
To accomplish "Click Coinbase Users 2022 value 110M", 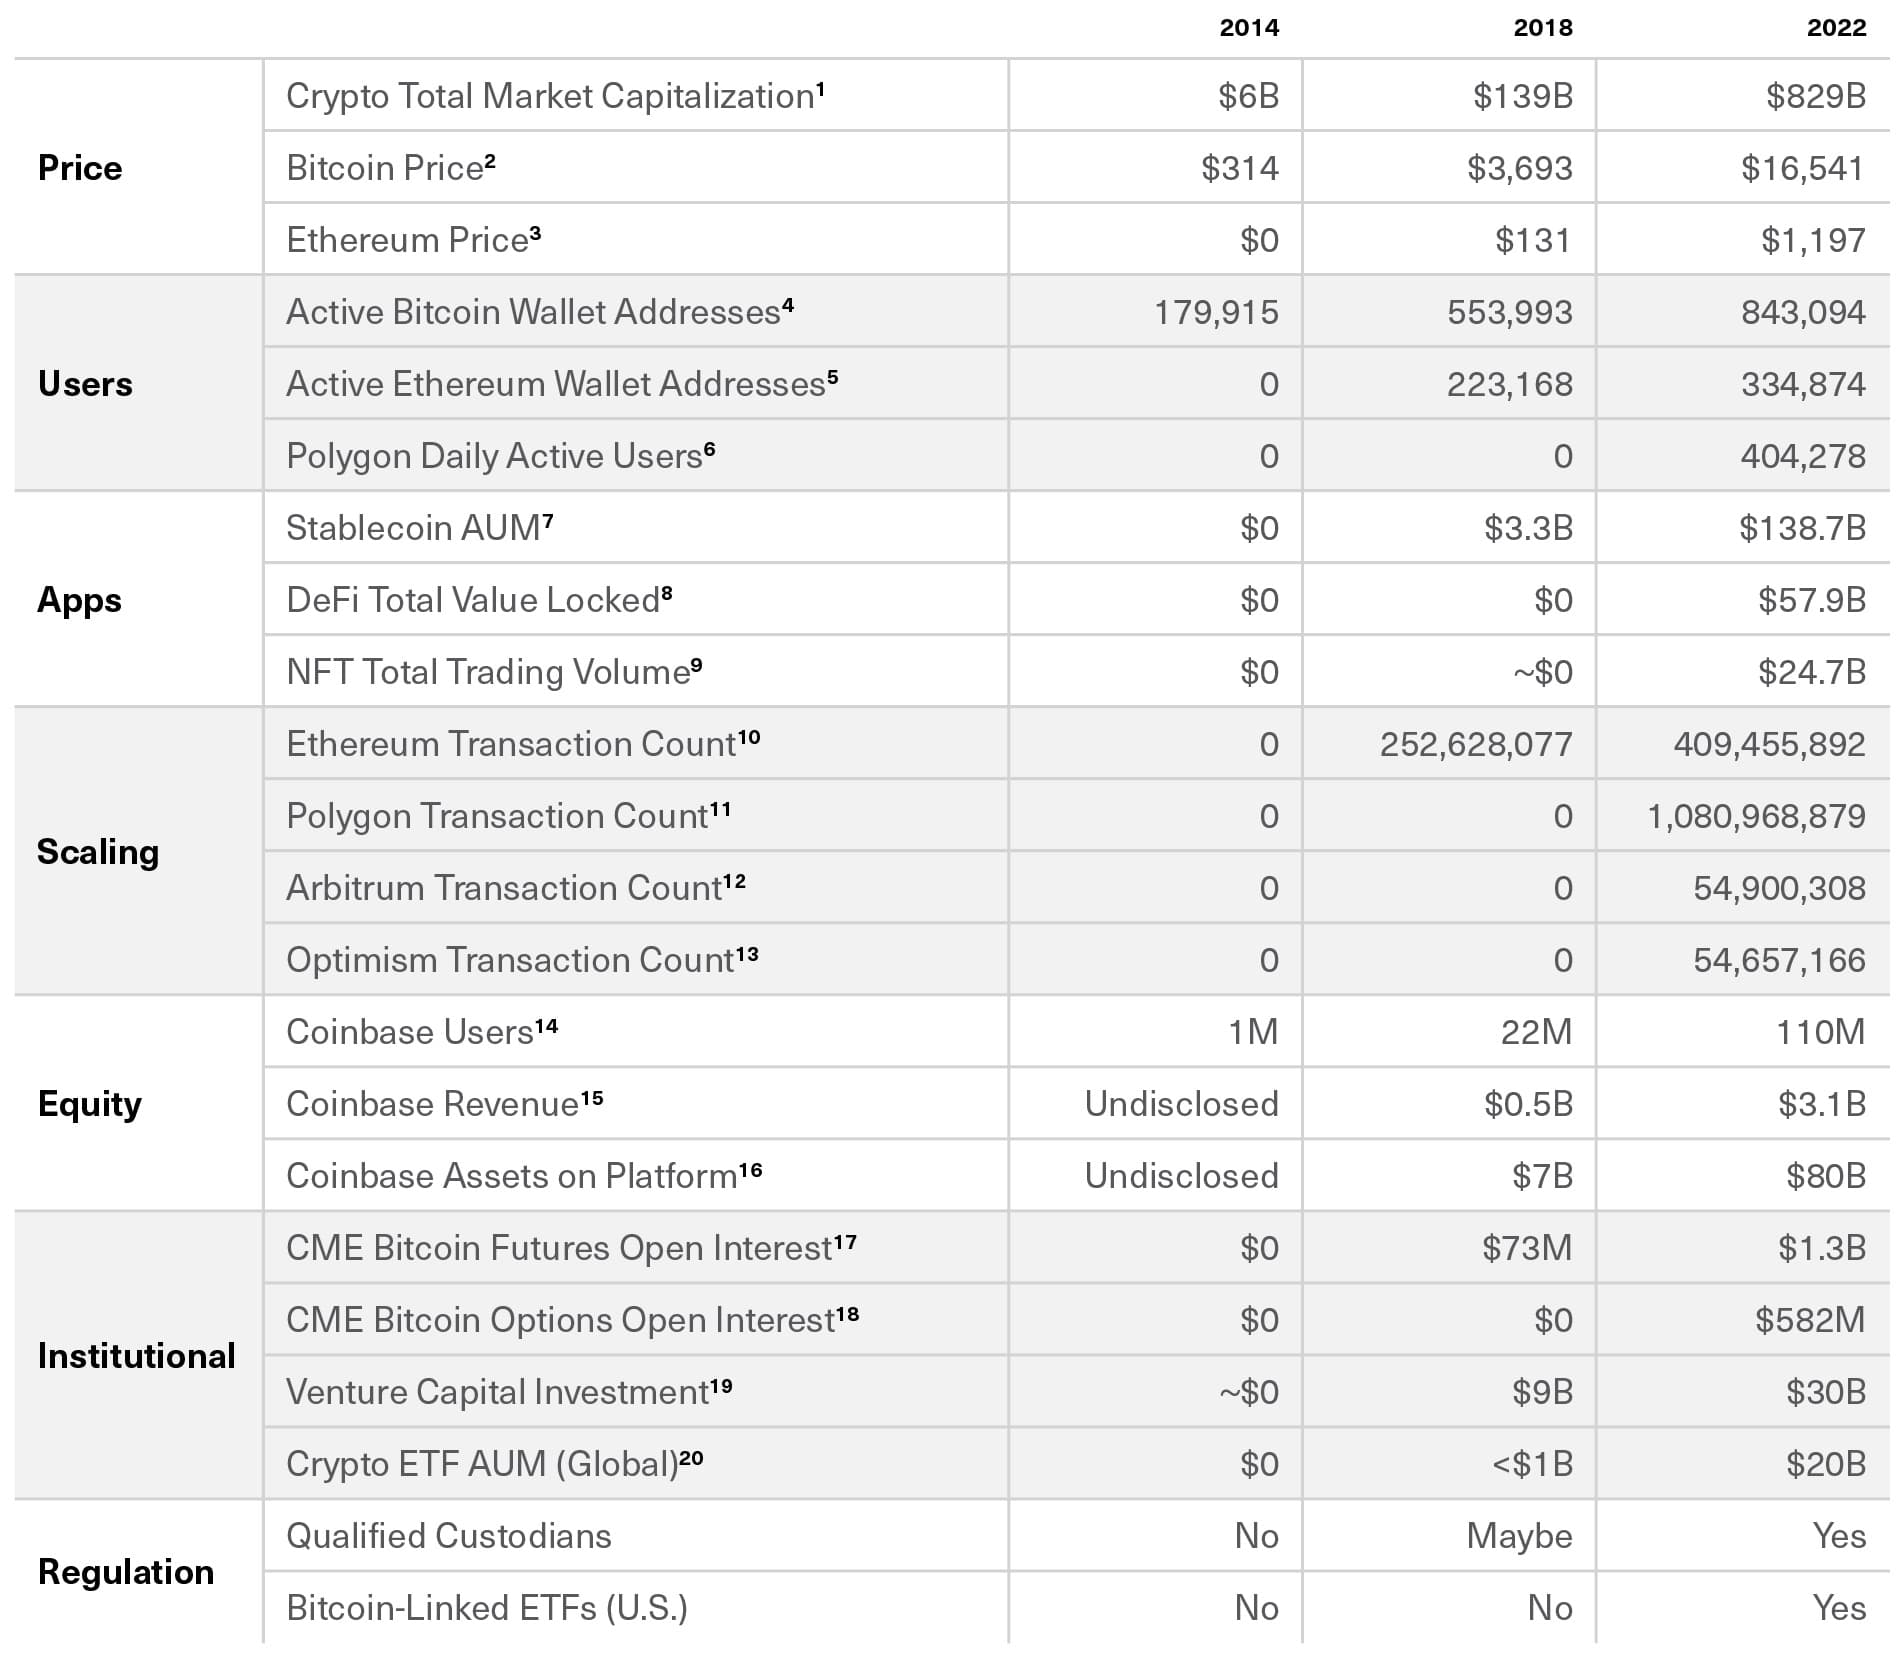I will click(1820, 1032).
